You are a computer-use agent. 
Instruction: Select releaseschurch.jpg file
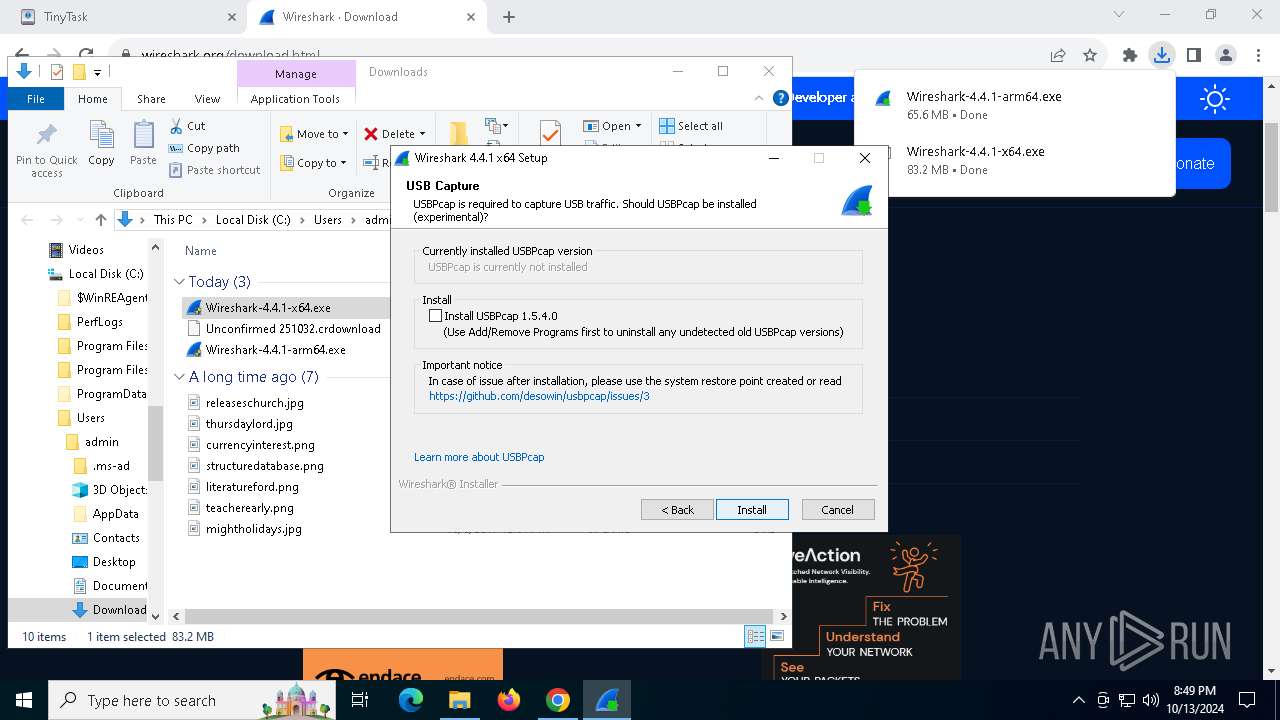(x=254, y=403)
